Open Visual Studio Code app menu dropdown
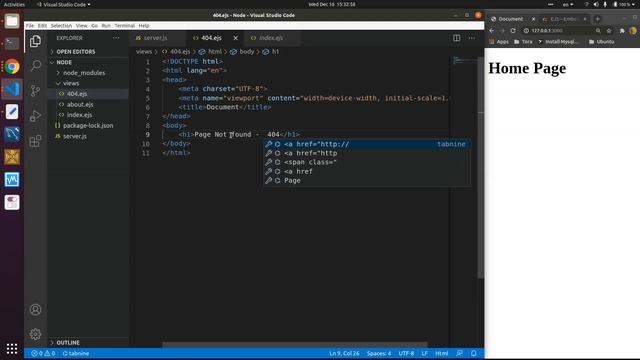The image size is (640, 360). pos(64,4)
